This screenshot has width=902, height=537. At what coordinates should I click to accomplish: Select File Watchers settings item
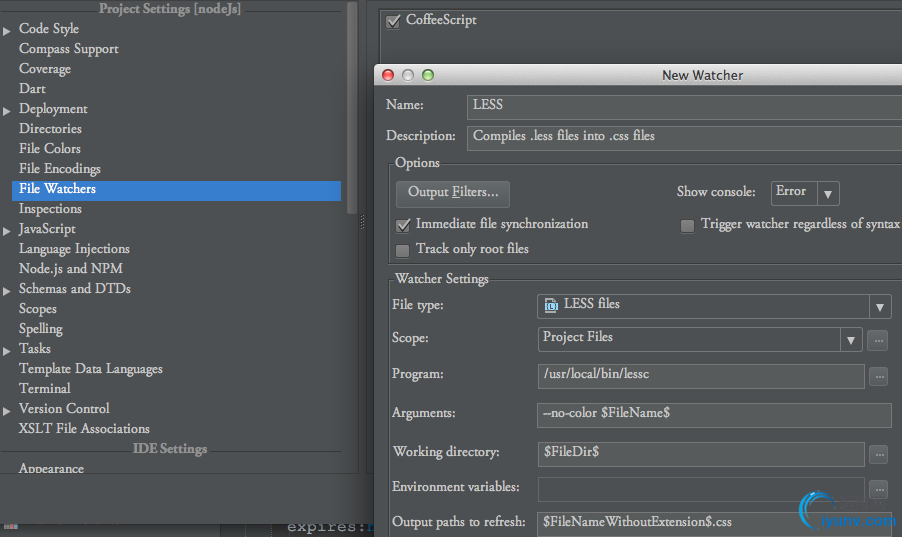pyautogui.click(x=176, y=191)
